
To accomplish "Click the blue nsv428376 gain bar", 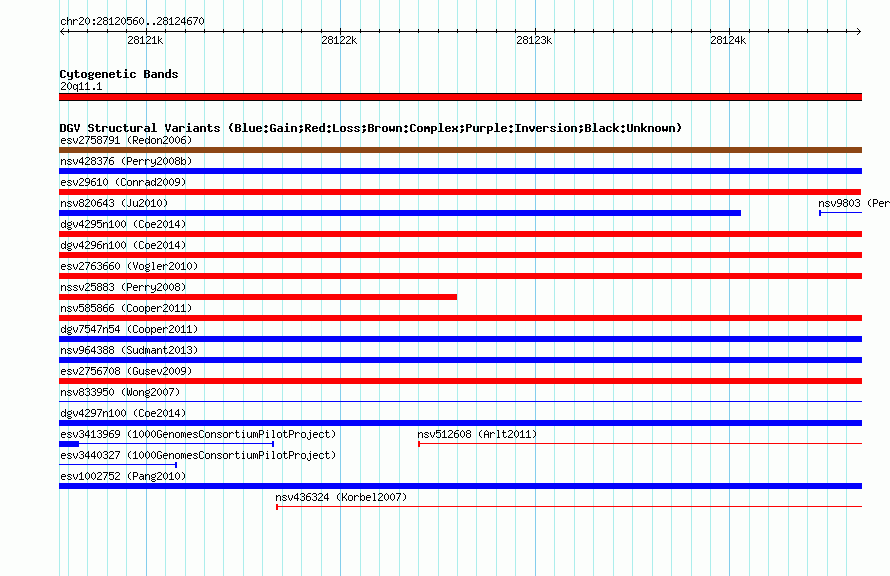I will coord(460,171).
